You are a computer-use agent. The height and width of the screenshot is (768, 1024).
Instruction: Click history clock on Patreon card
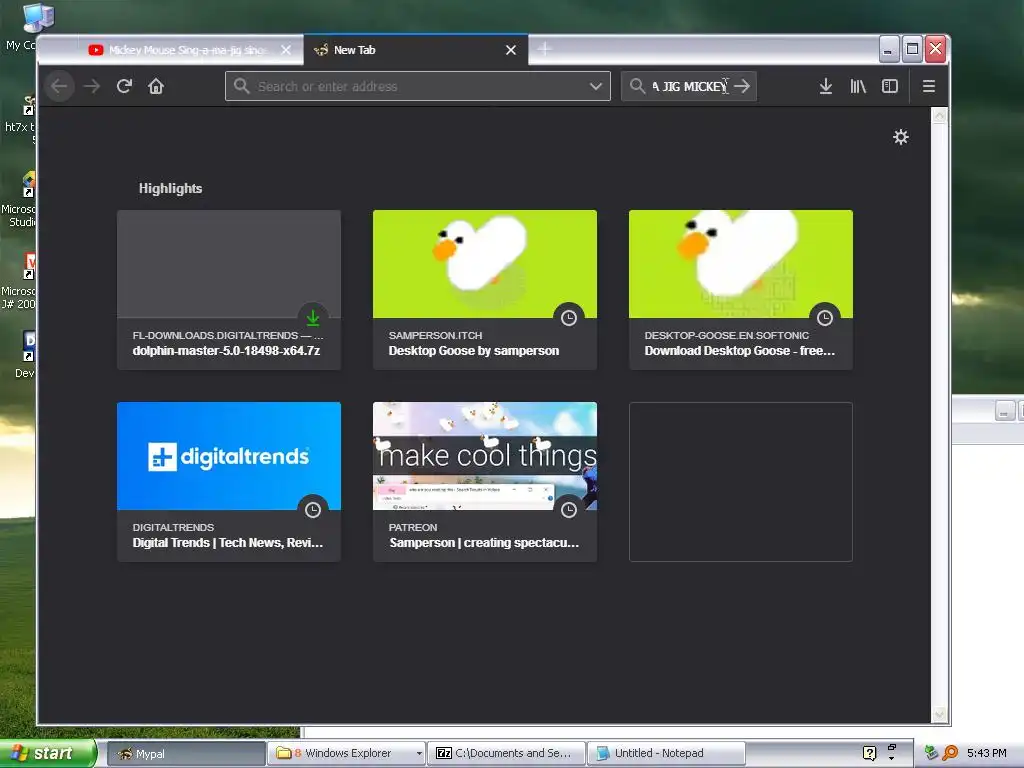[569, 510]
